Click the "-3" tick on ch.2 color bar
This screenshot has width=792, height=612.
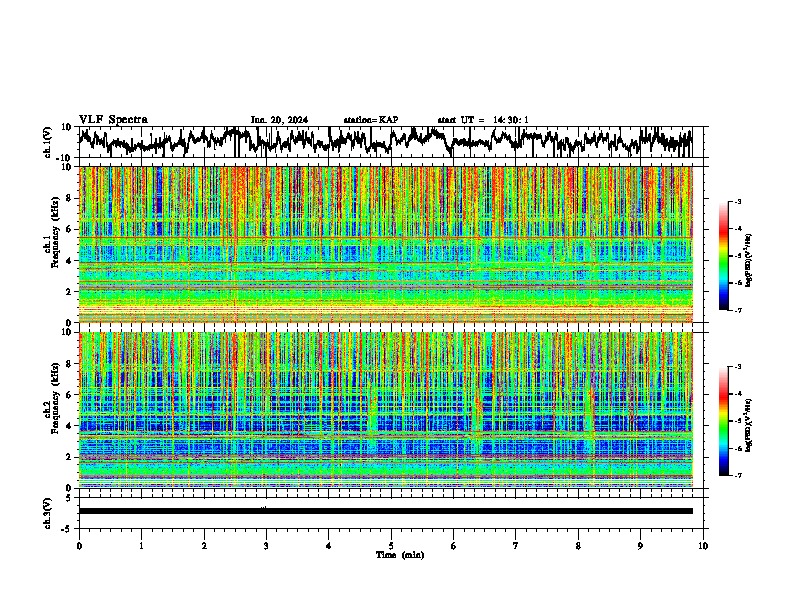pos(738,367)
